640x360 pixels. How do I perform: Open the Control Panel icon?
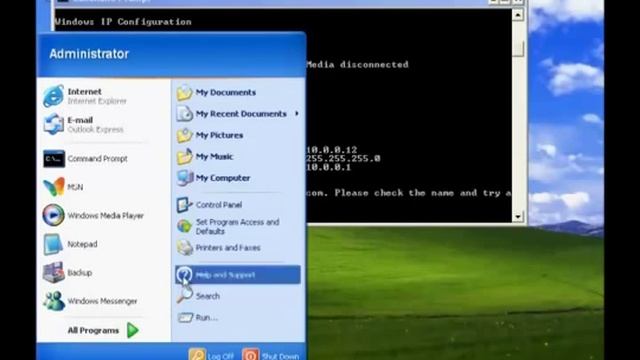(x=184, y=204)
